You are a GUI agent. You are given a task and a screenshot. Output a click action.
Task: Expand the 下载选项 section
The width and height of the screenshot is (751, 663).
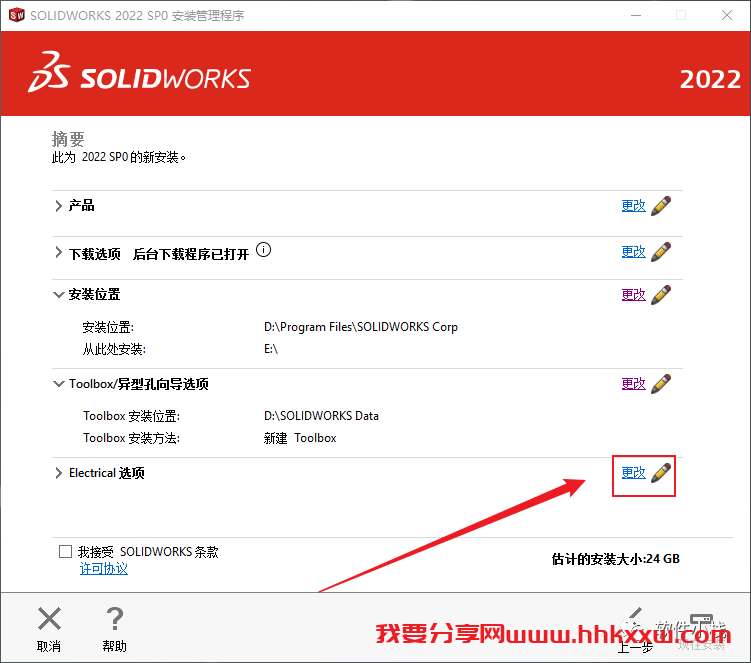[x=58, y=252]
